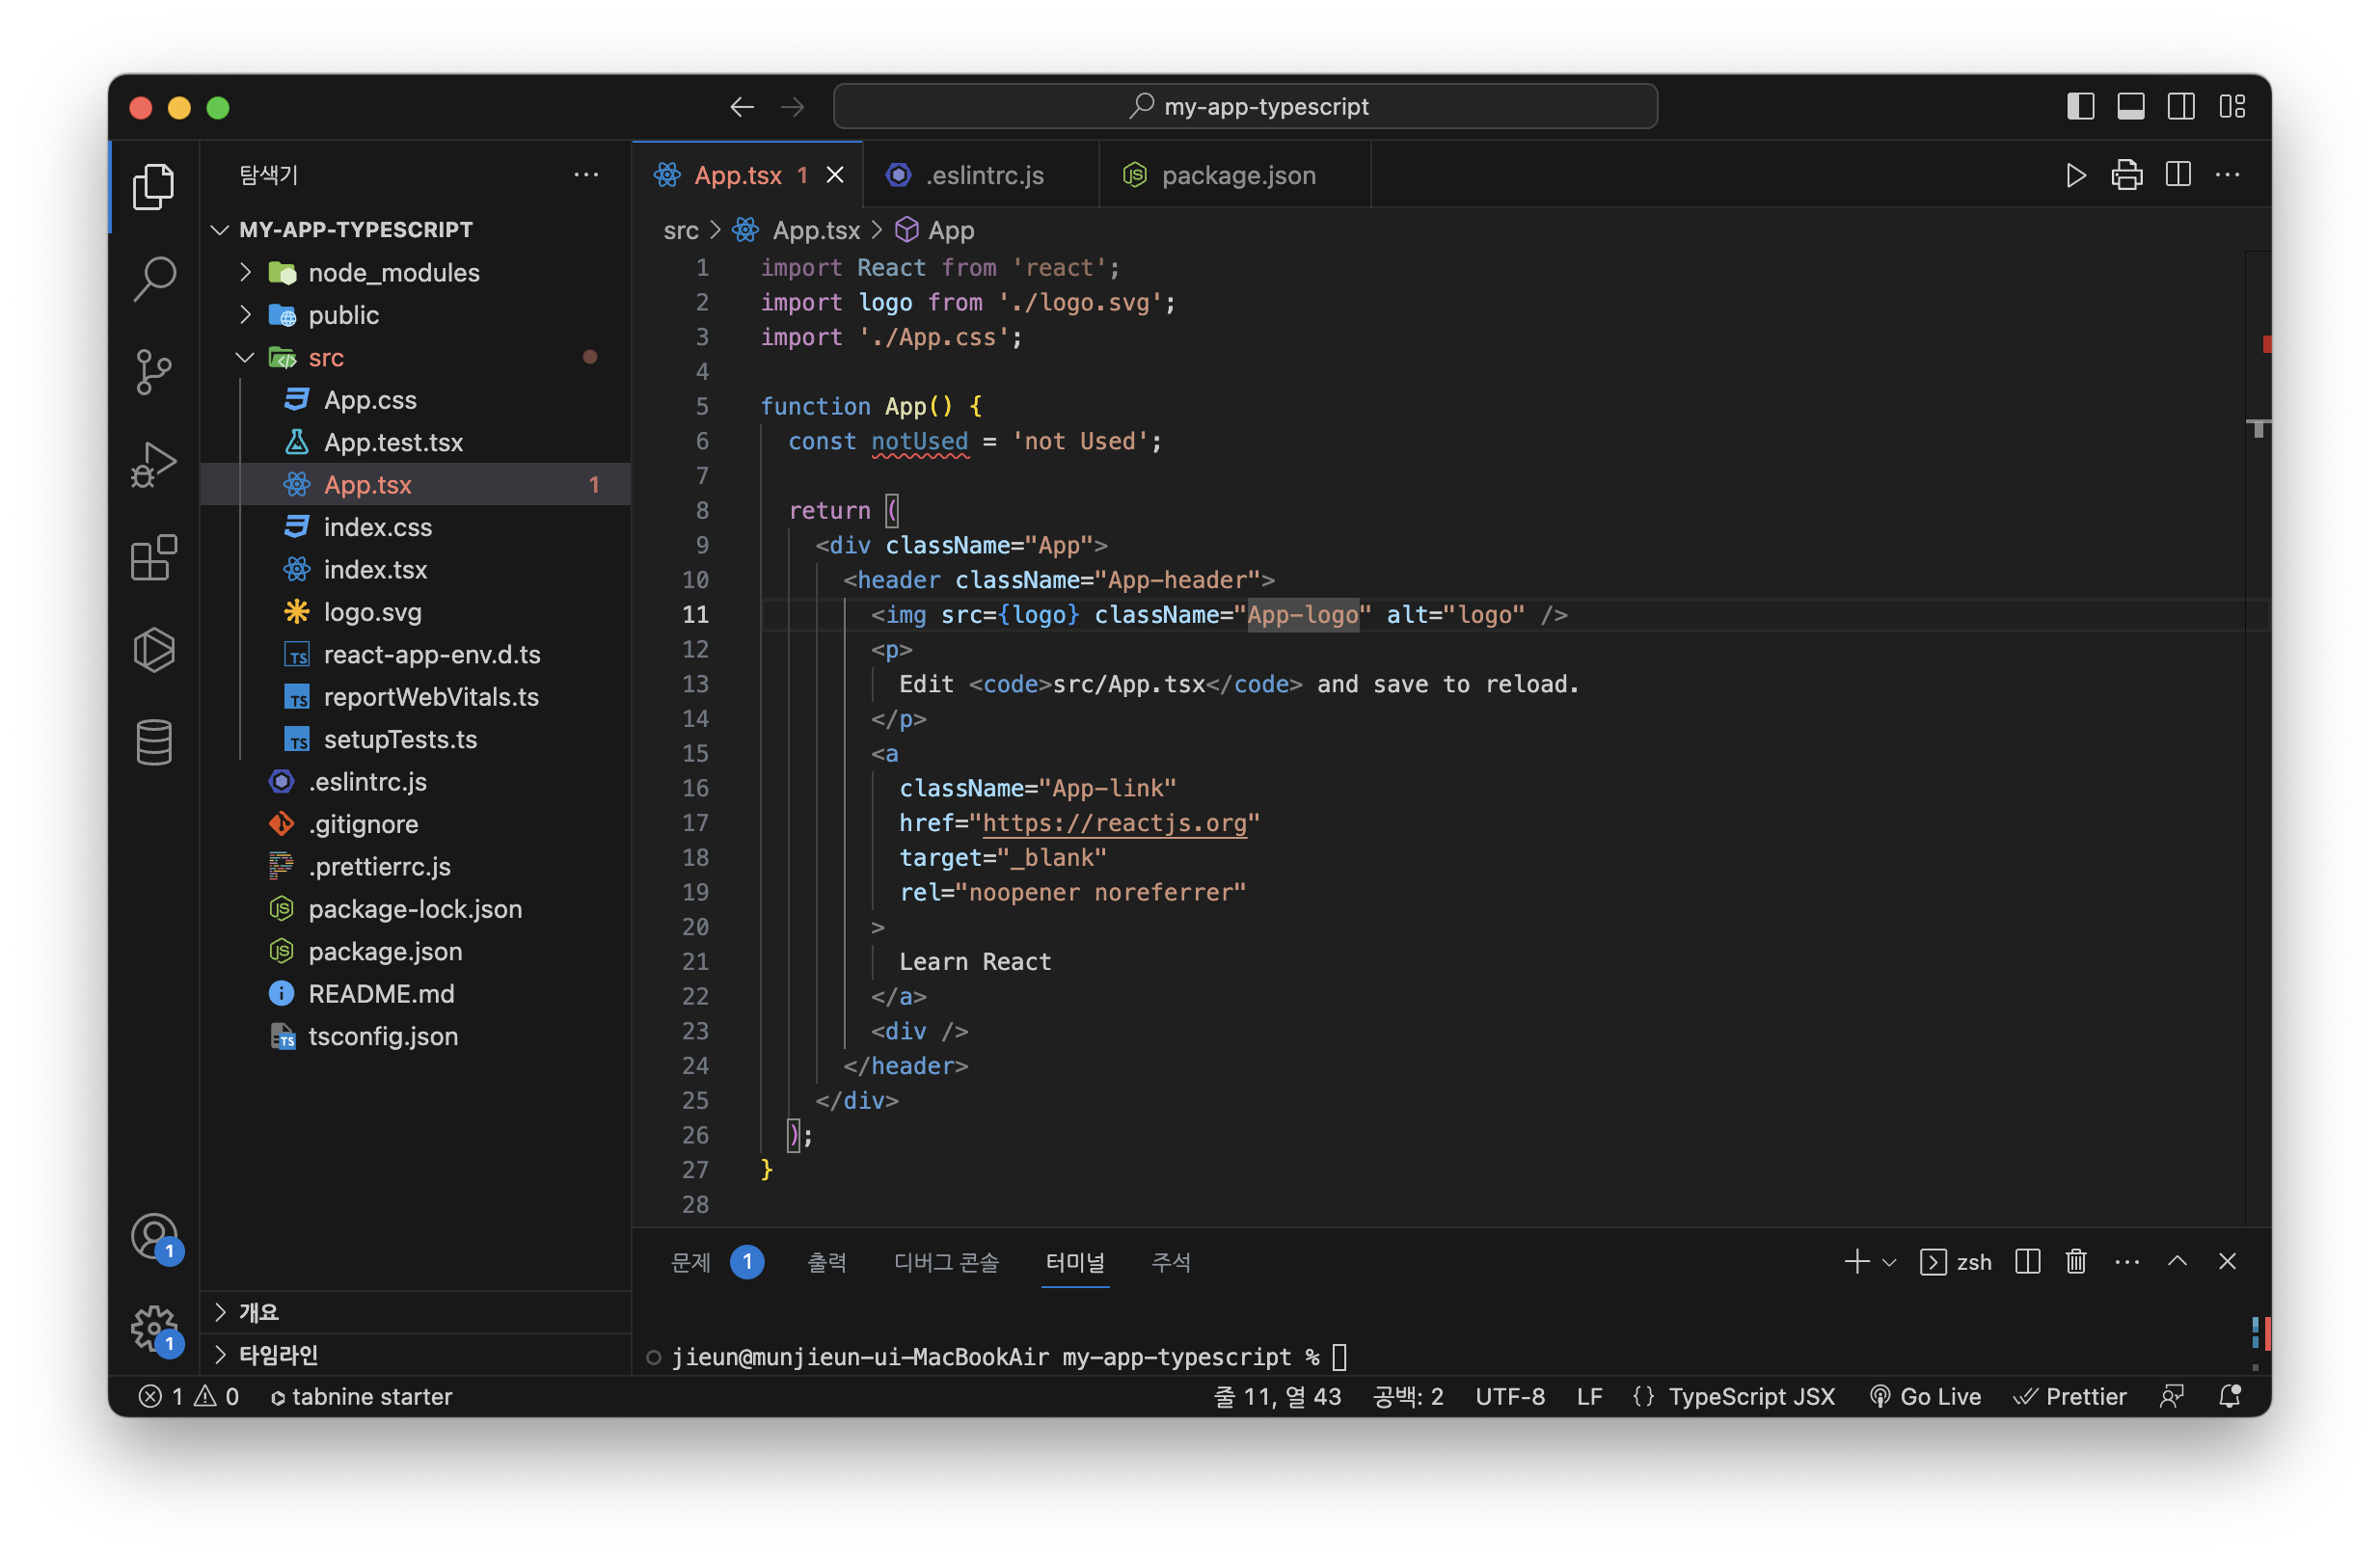Click the printer icon in editor toolbar
Image resolution: width=2380 pixels, height=1560 pixels.
(2126, 175)
